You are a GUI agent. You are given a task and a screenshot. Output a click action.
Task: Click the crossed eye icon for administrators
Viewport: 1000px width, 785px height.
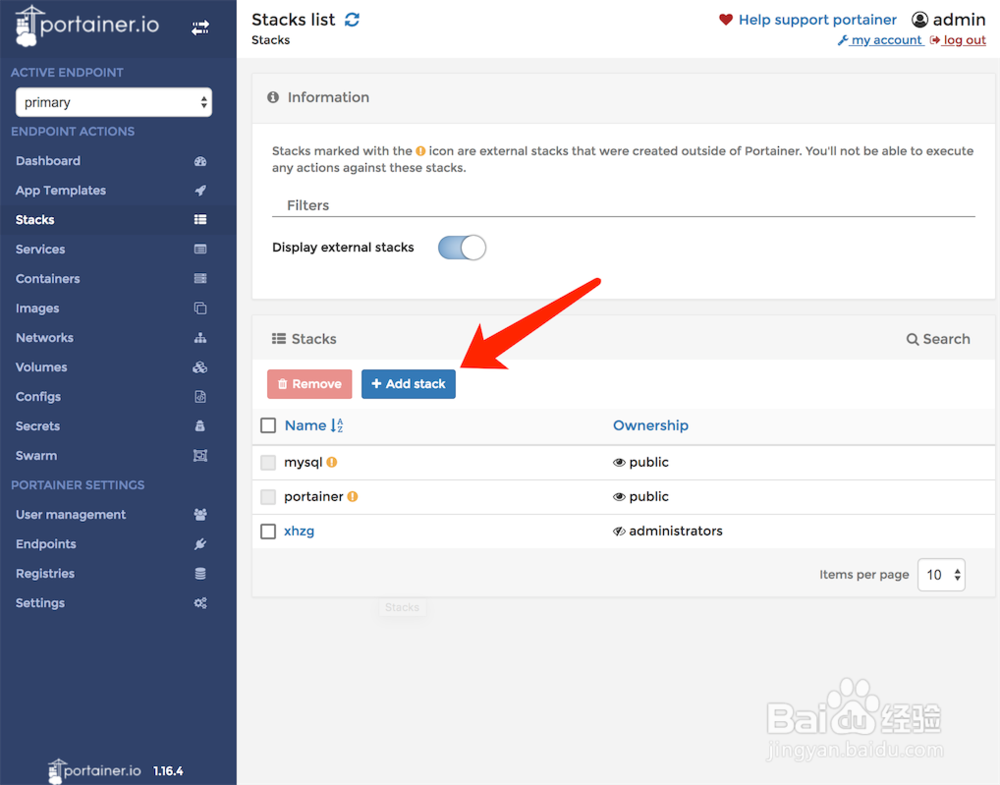(x=619, y=531)
